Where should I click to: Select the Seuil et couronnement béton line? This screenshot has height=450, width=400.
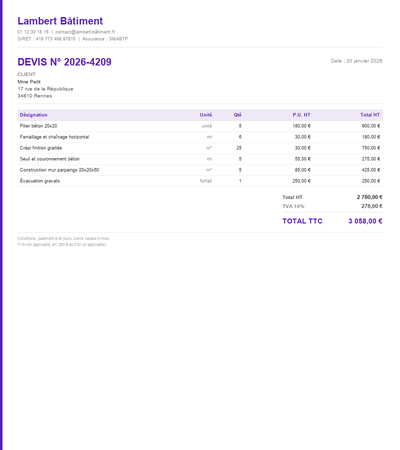200,159
